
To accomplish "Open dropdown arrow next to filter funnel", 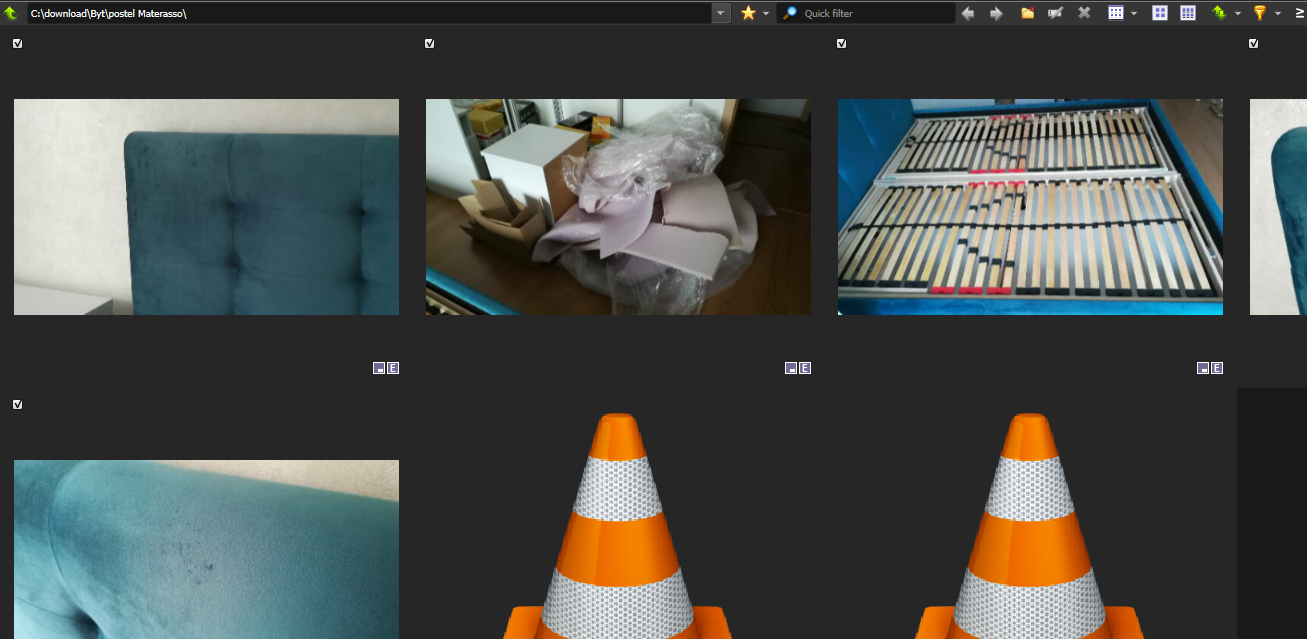I will [1278, 14].
